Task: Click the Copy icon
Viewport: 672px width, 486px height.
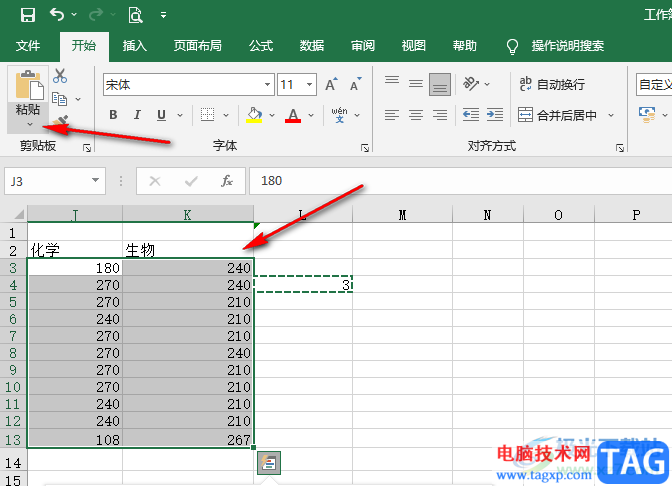Action: tap(60, 99)
